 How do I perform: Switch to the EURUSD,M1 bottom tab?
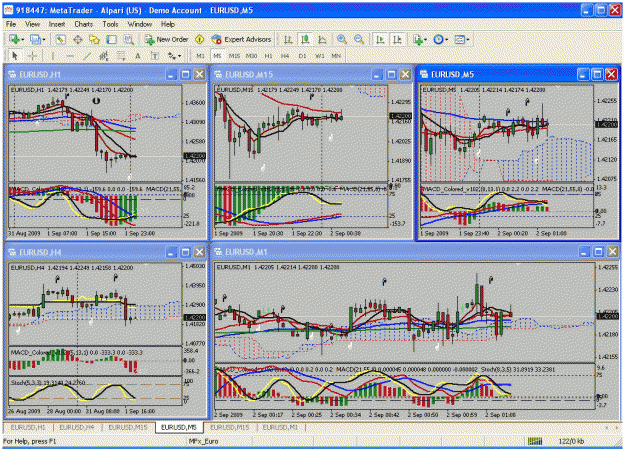[280, 427]
